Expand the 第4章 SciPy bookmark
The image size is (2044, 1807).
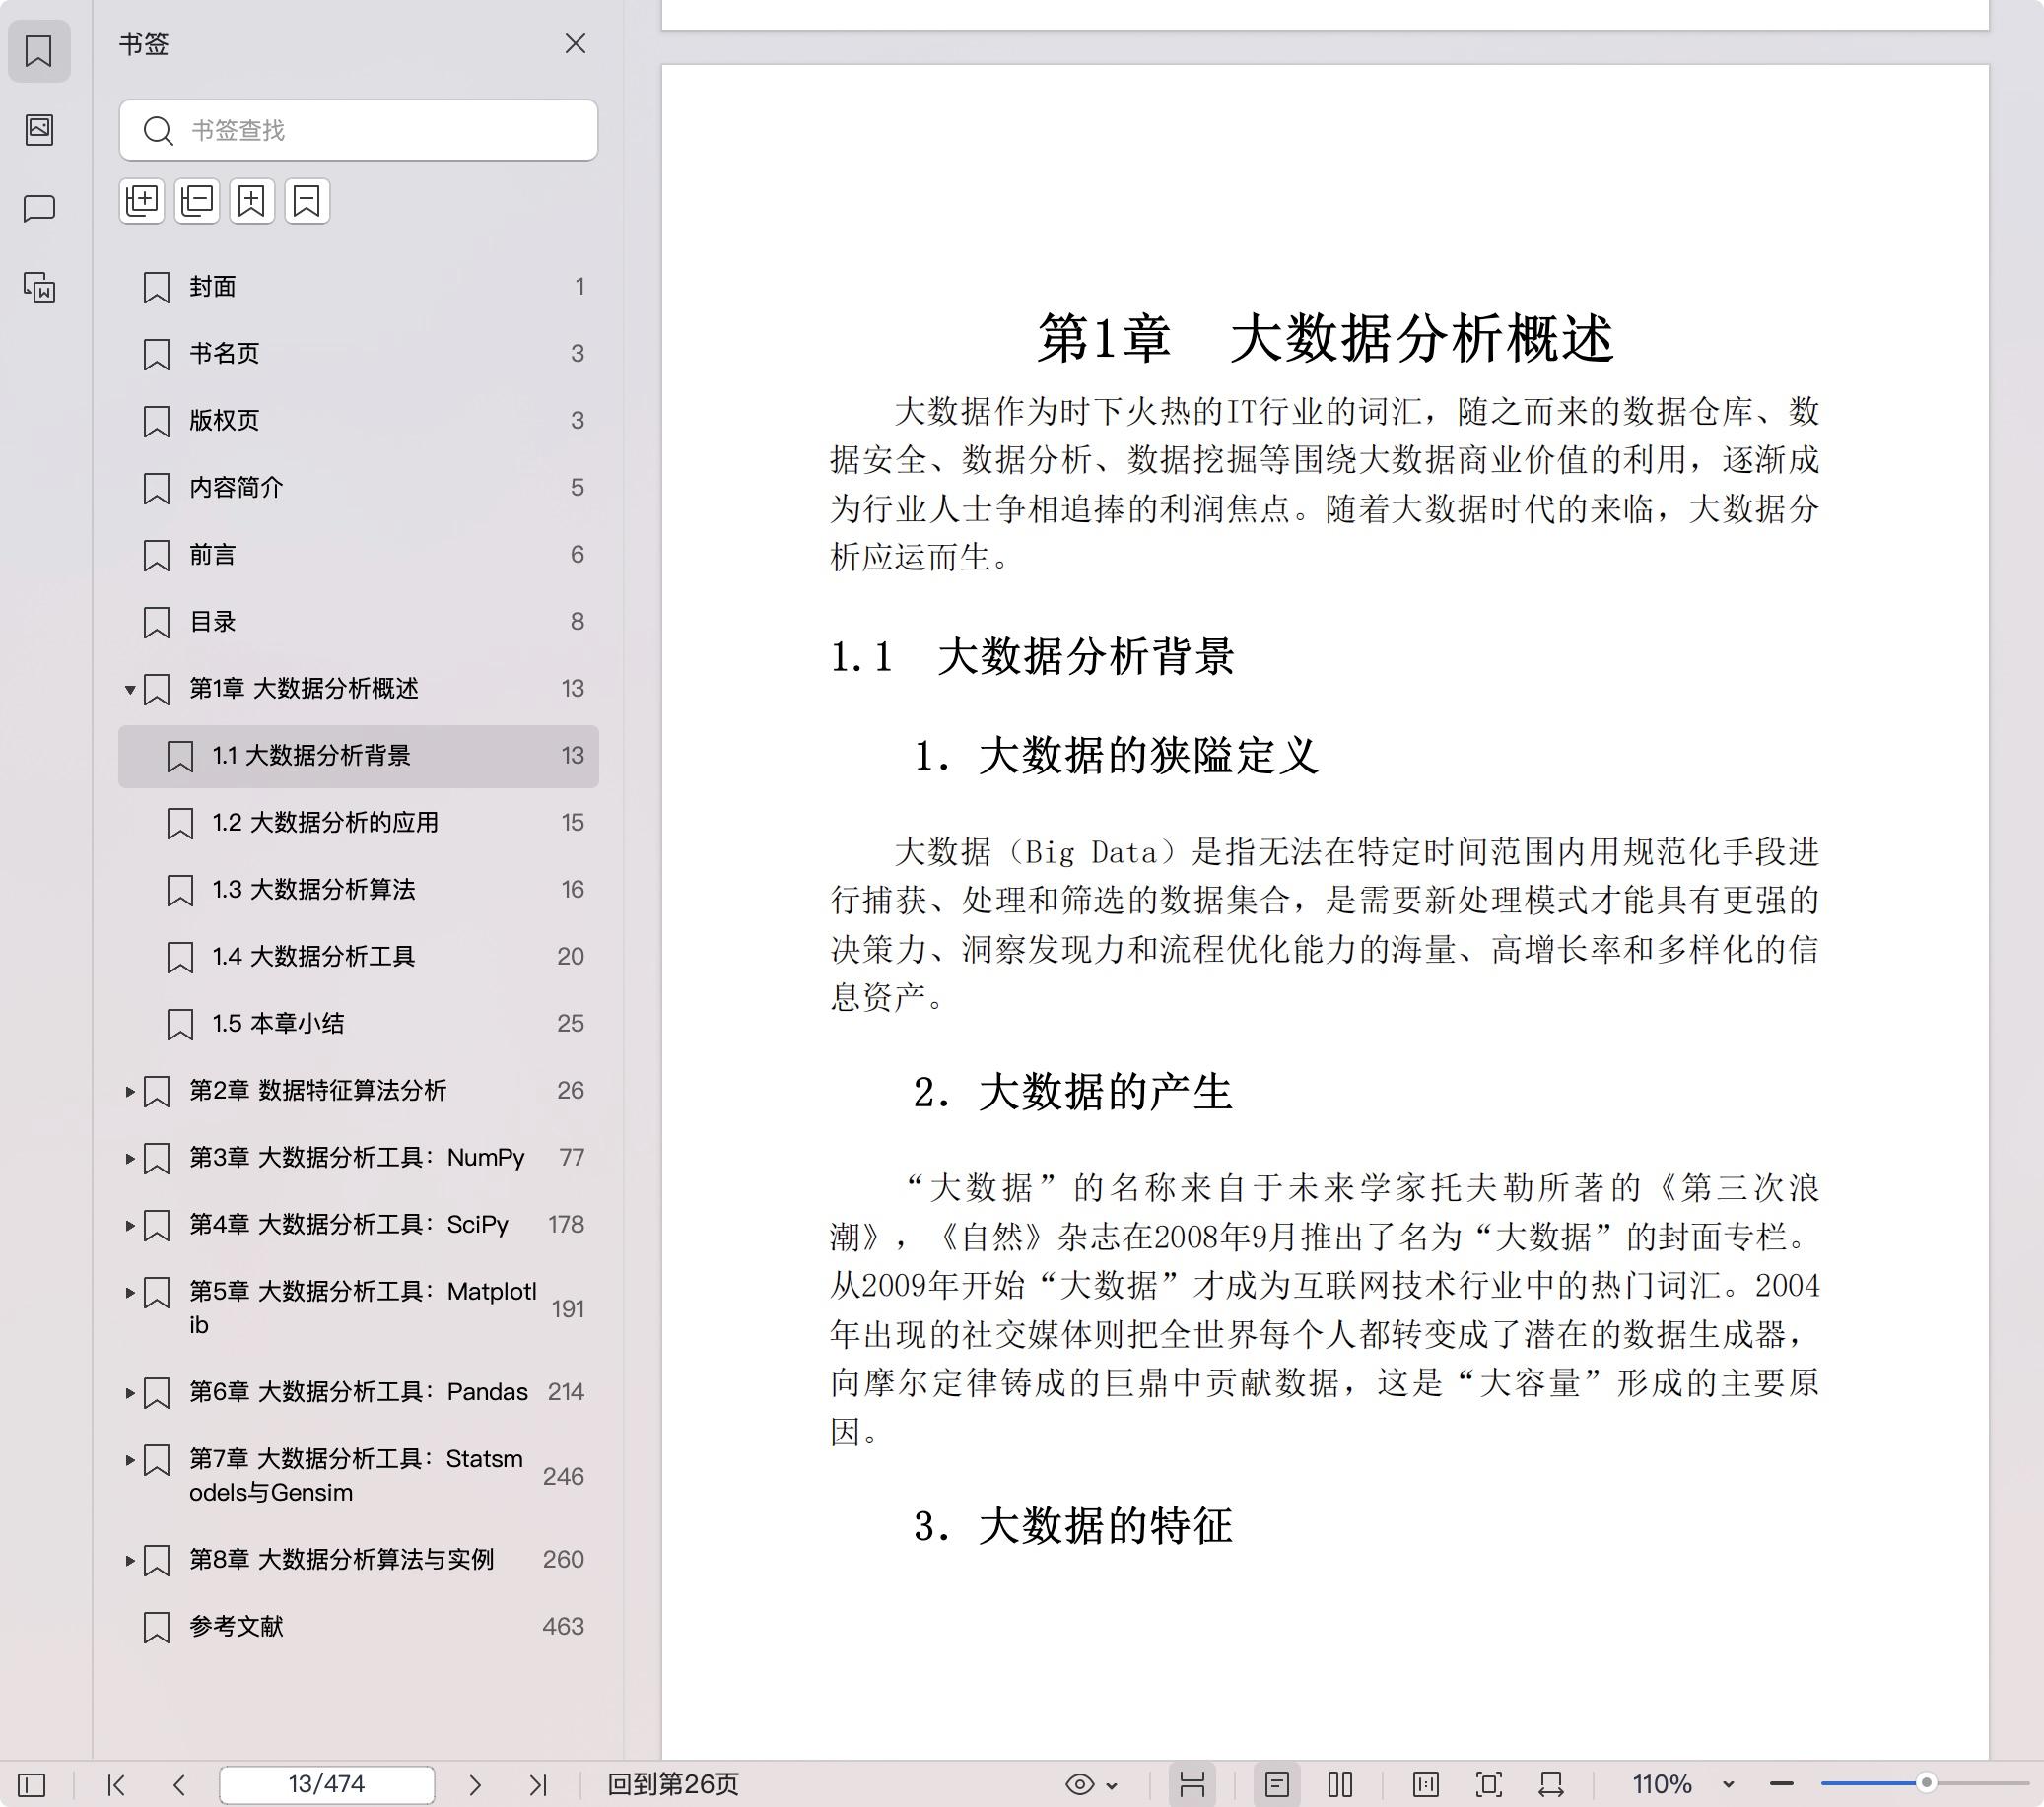tap(130, 1225)
